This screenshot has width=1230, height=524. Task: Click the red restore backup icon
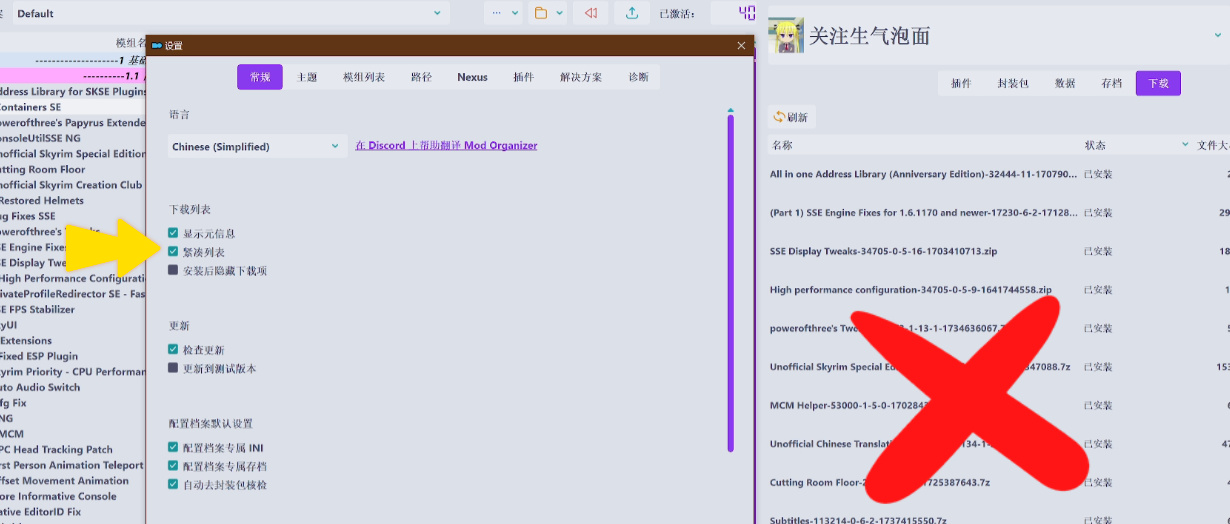[591, 13]
